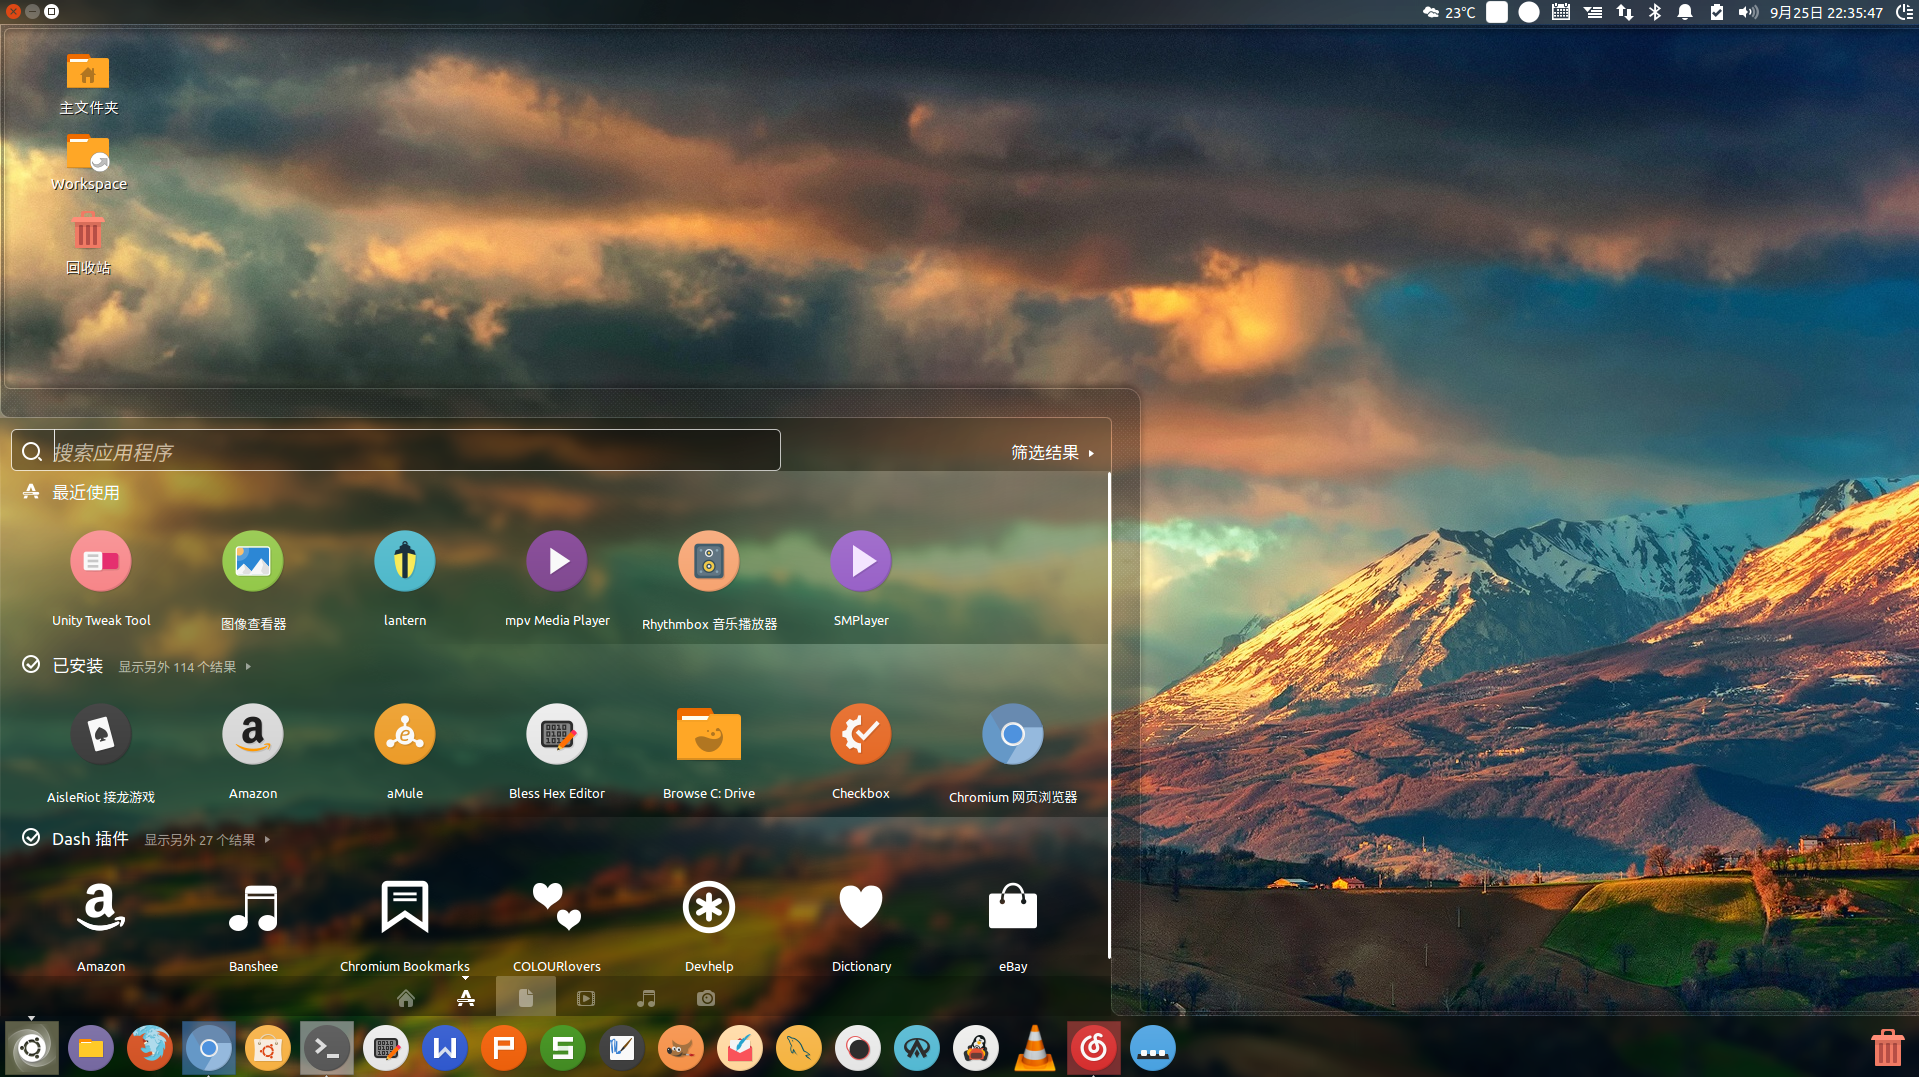The image size is (1919, 1077).
Task: Expand 筛选结果 filter results
Action: [x=1053, y=453]
